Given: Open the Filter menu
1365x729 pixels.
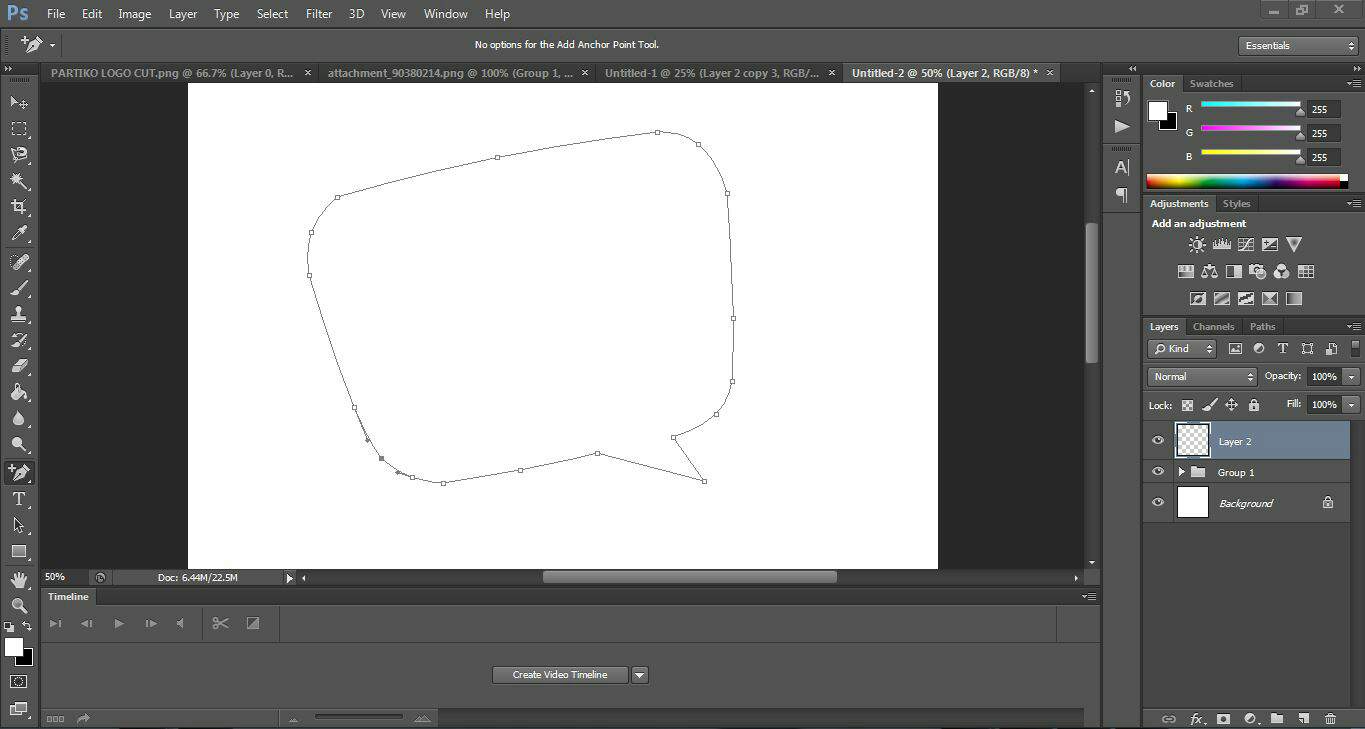Looking at the screenshot, I should (x=319, y=14).
